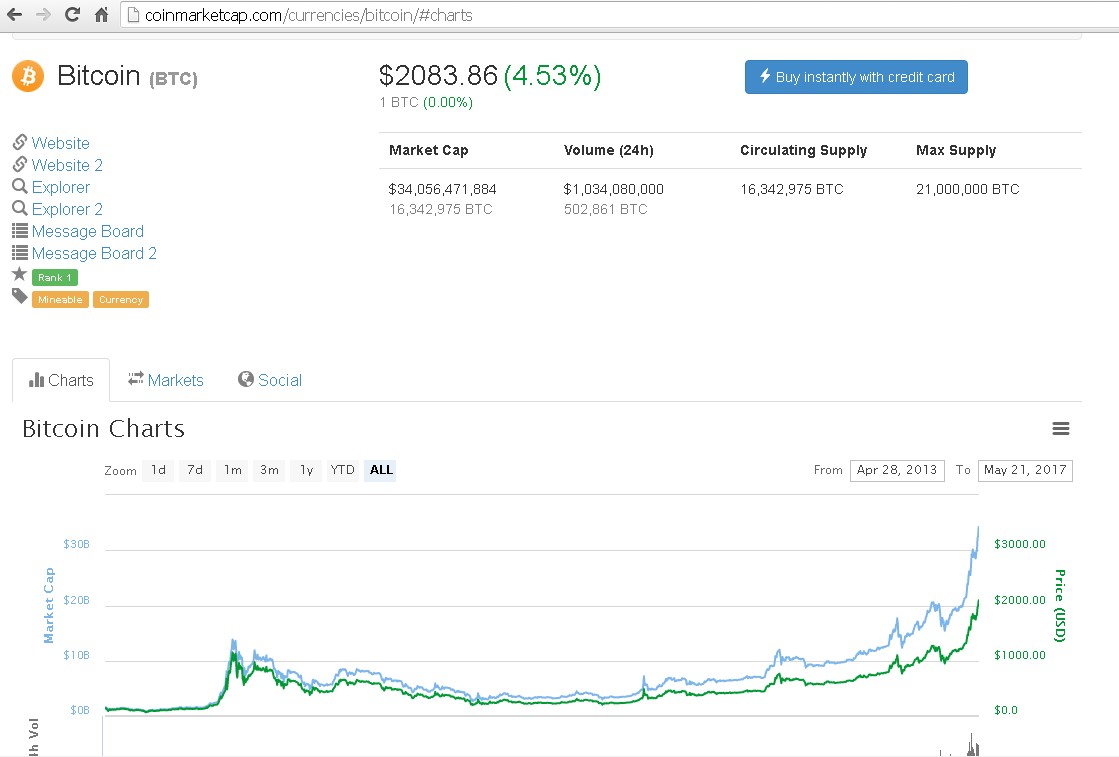The image size is (1119, 757).
Task: Set chart zoom to YTD
Action: coord(343,469)
